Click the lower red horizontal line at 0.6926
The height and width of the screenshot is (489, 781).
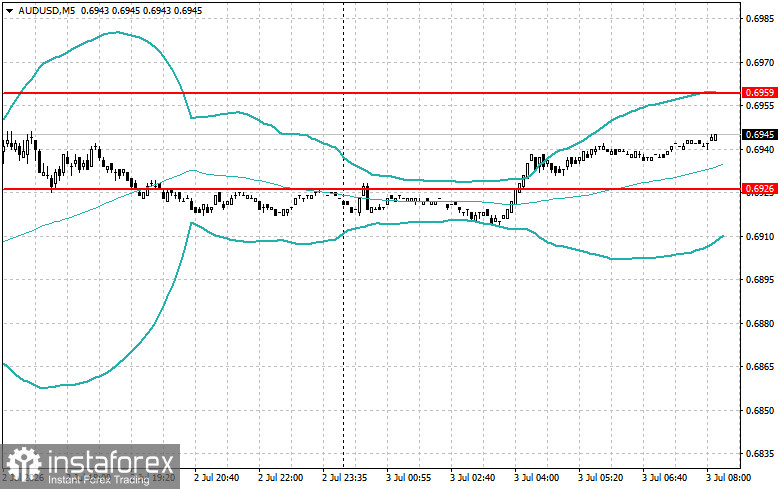[371, 189]
